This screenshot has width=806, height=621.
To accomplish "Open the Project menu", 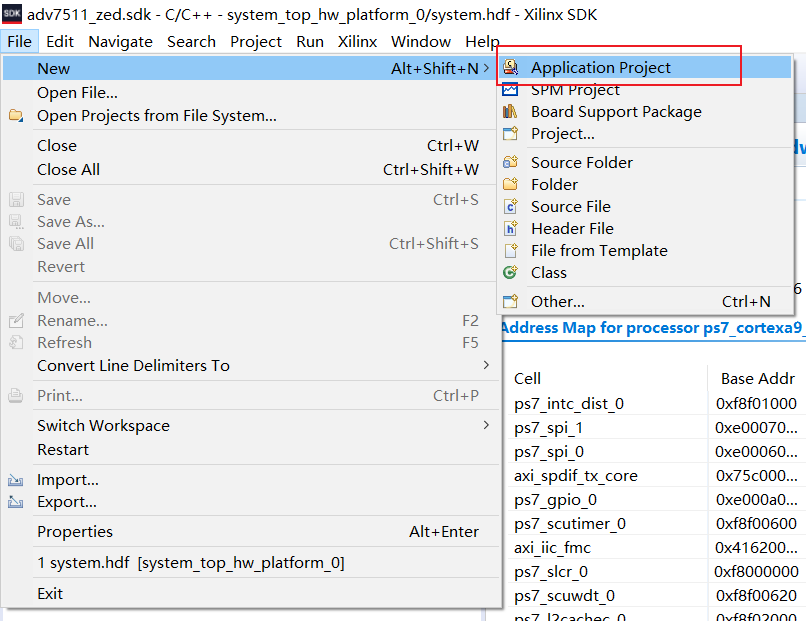I will pyautogui.click(x=256, y=41).
